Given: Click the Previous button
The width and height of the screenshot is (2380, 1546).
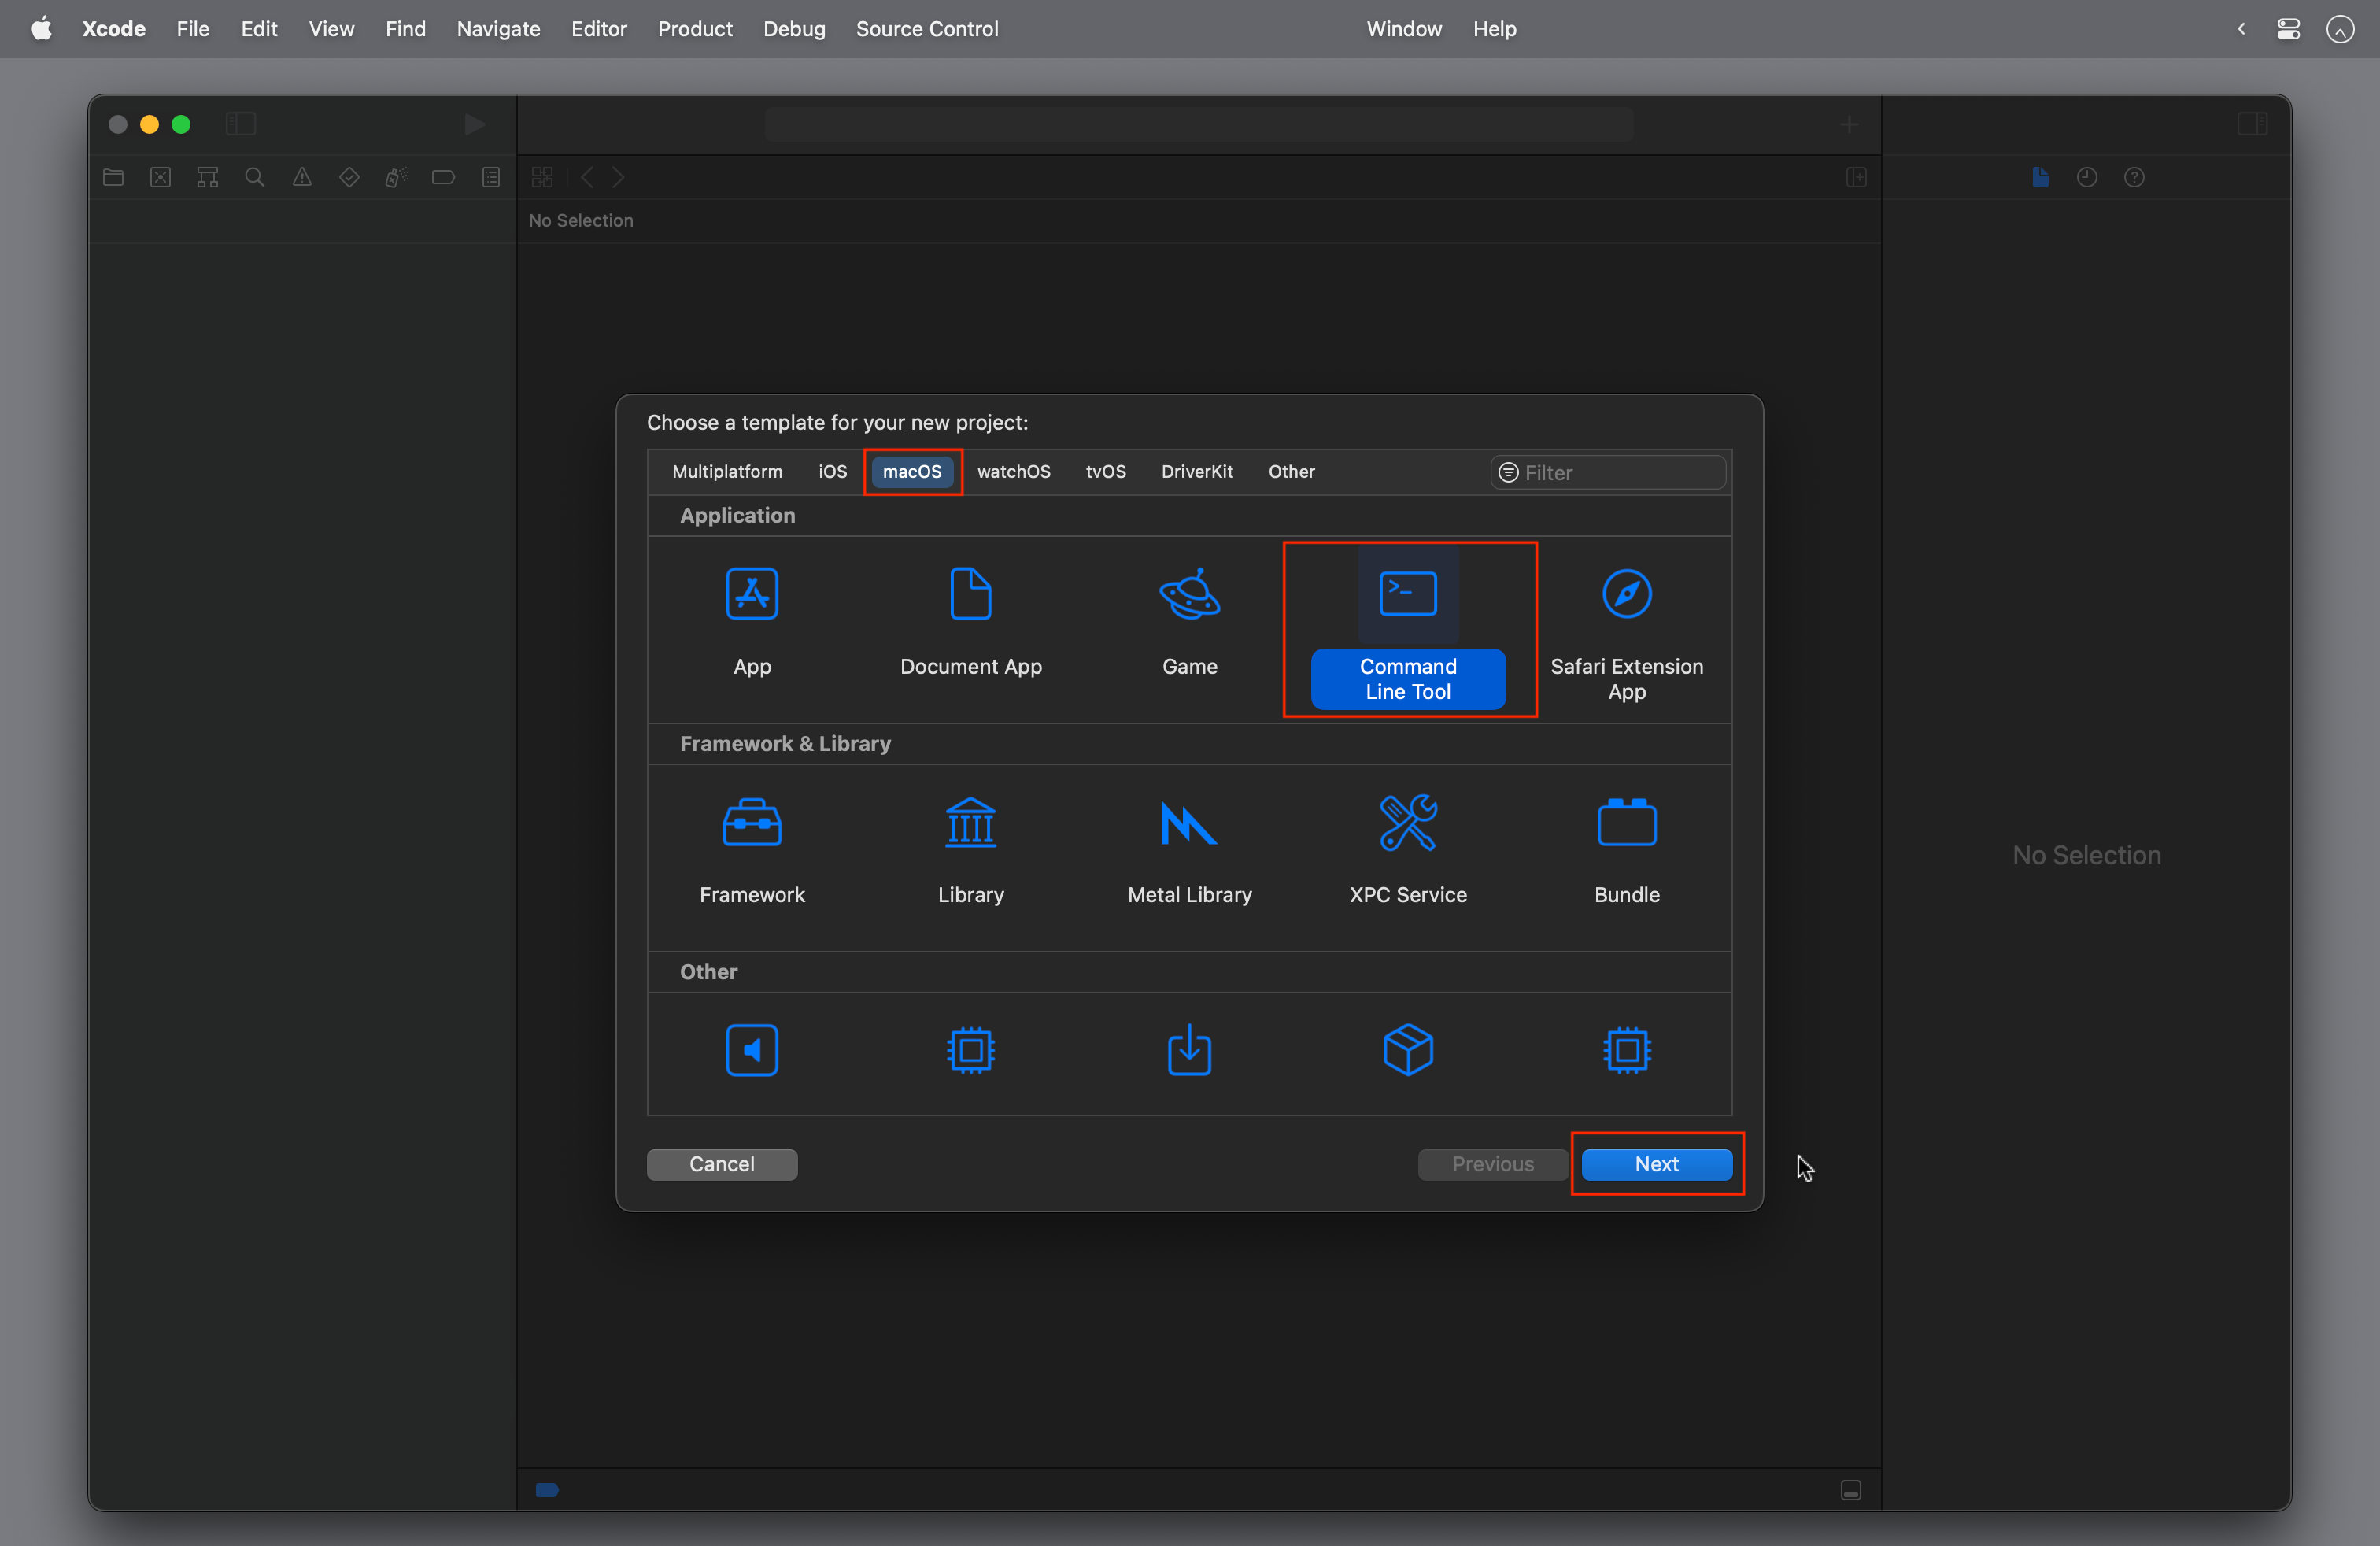Looking at the screenshot, I should pyautogui.click(x=1493, y=1164).
